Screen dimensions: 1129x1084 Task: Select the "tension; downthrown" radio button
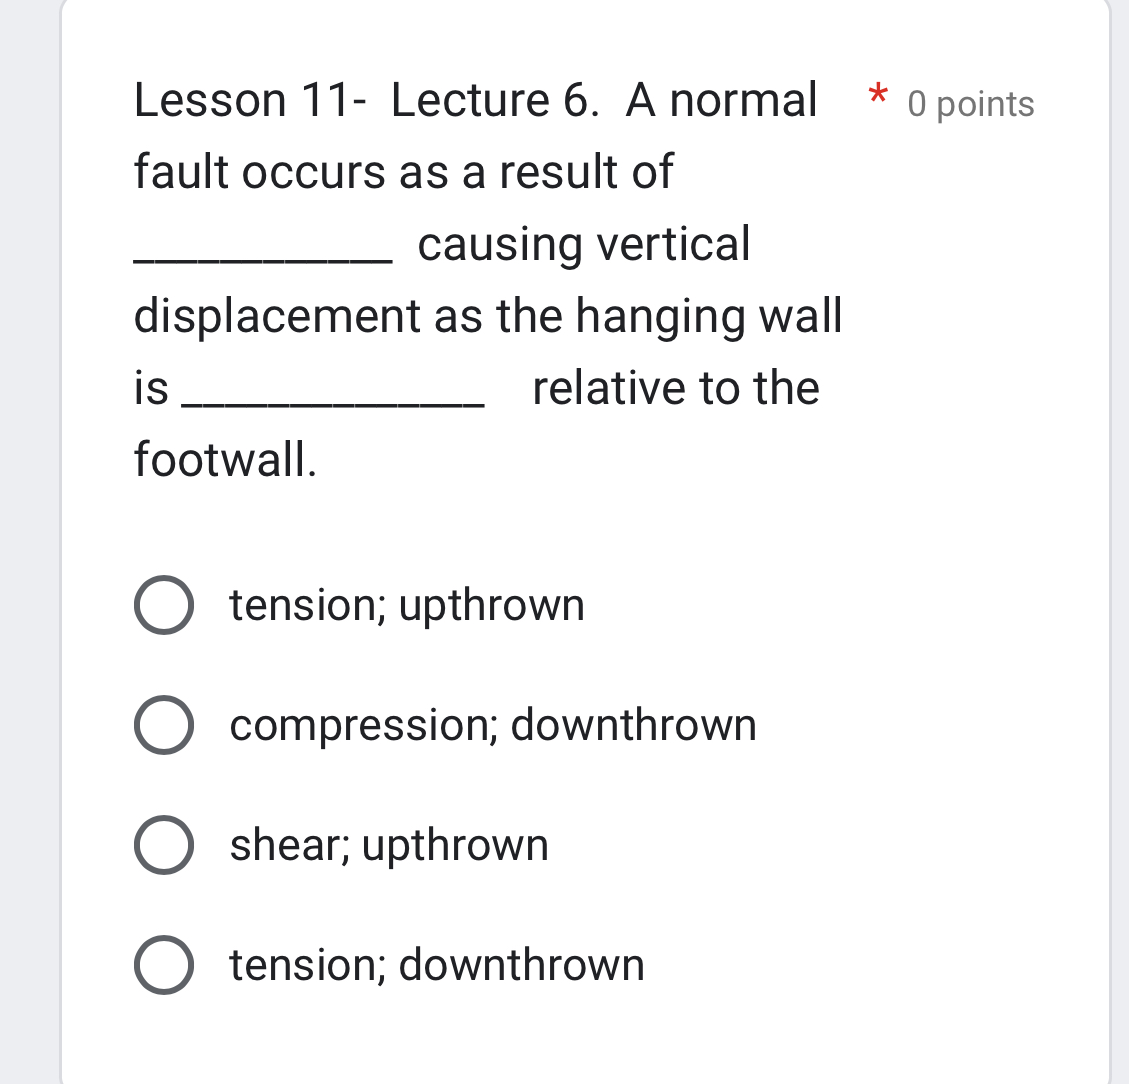[165, 966]
